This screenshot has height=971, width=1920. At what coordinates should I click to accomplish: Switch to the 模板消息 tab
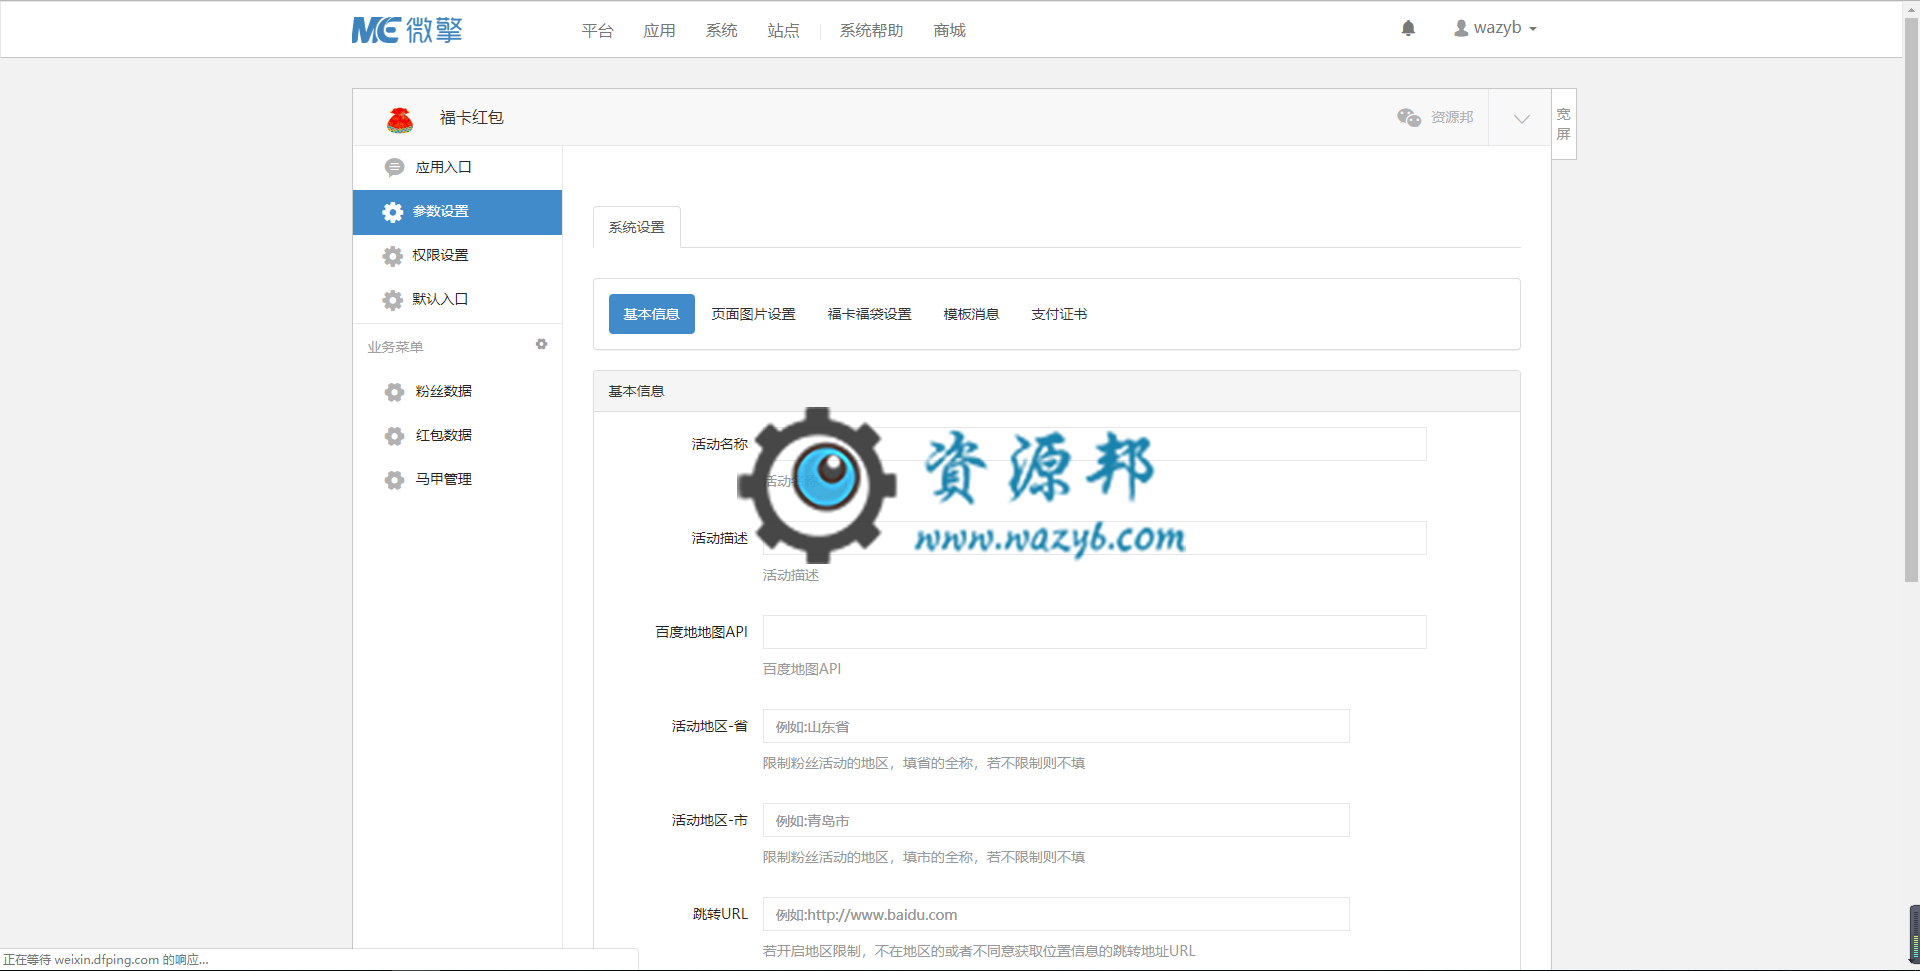971,314
